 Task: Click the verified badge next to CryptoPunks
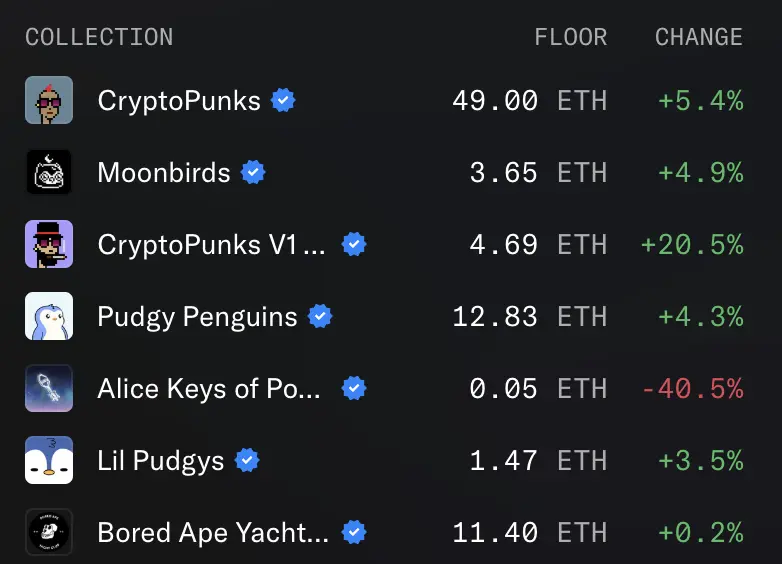[283, 100]
